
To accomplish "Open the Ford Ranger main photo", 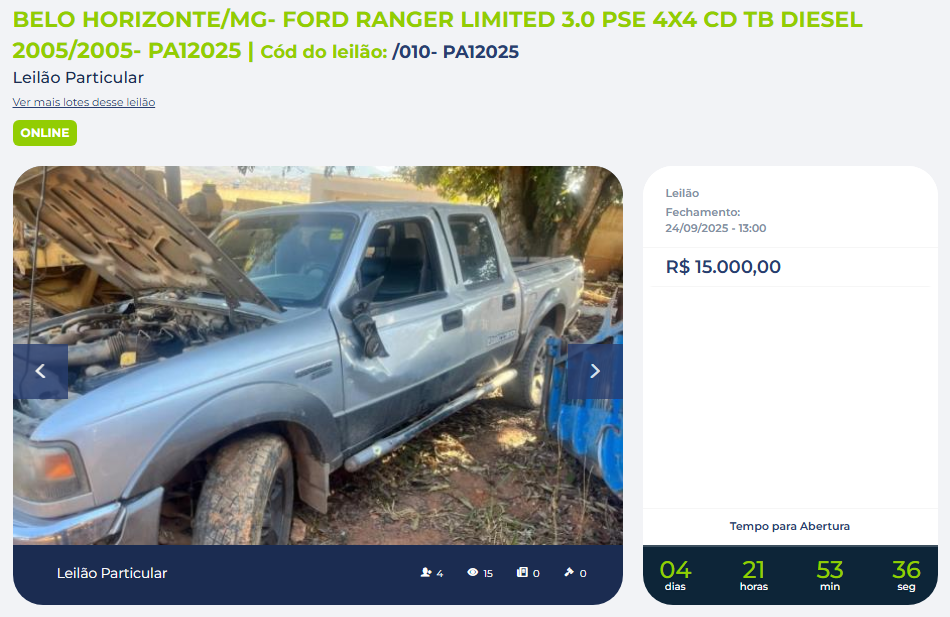I will (317, 355).
